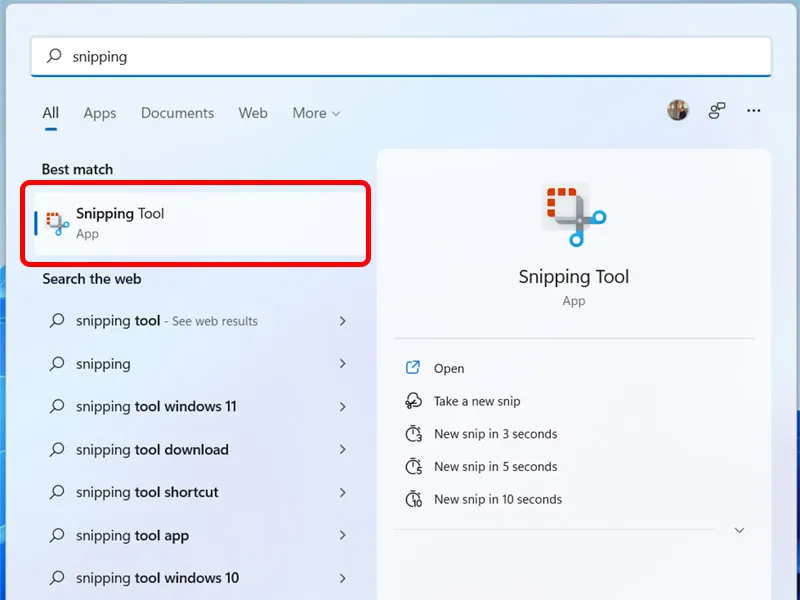Expand arrow beside 'snipping tool windows 11'
Image resolution: width=800 pixels, height=600 pixels.
(343, 407)
